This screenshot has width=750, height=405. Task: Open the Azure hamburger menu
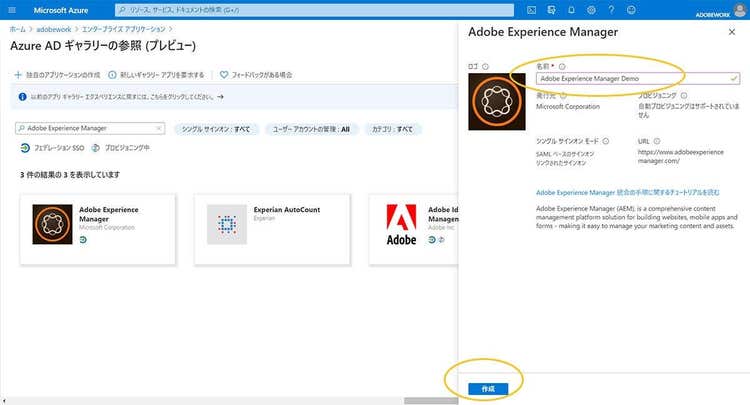(13, 9)
